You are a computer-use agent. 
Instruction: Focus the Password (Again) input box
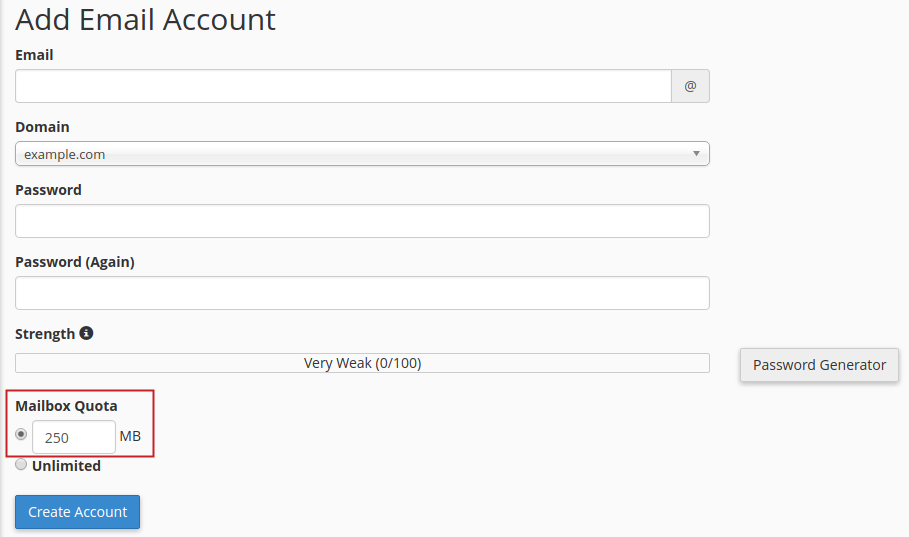(362, 293)
